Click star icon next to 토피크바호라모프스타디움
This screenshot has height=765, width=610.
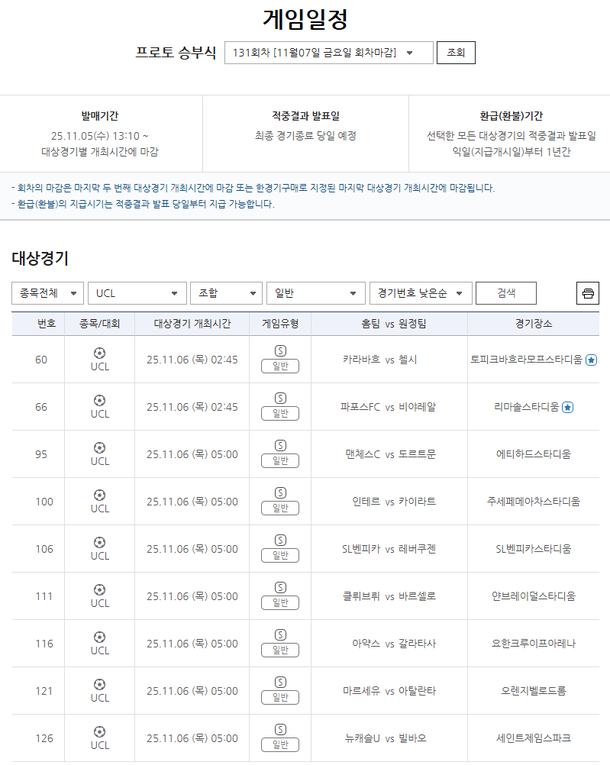point(591,359)
